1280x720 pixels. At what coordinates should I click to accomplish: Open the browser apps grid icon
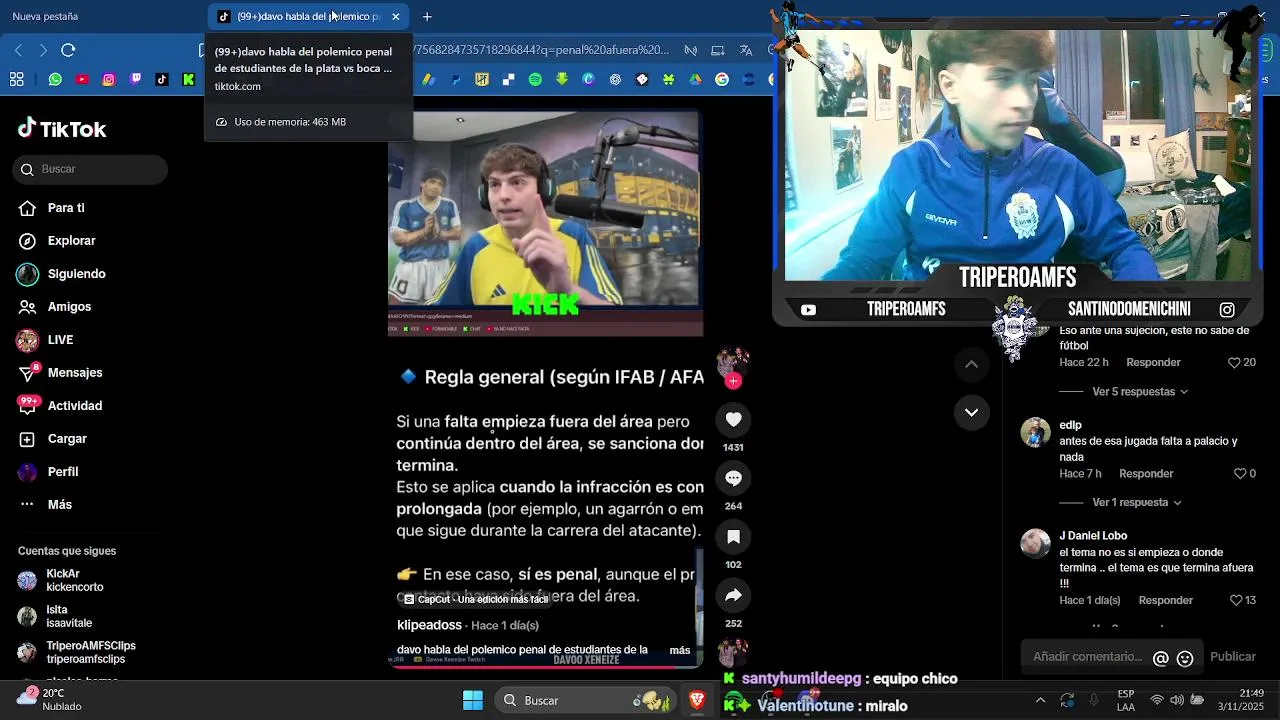(17, 79)
